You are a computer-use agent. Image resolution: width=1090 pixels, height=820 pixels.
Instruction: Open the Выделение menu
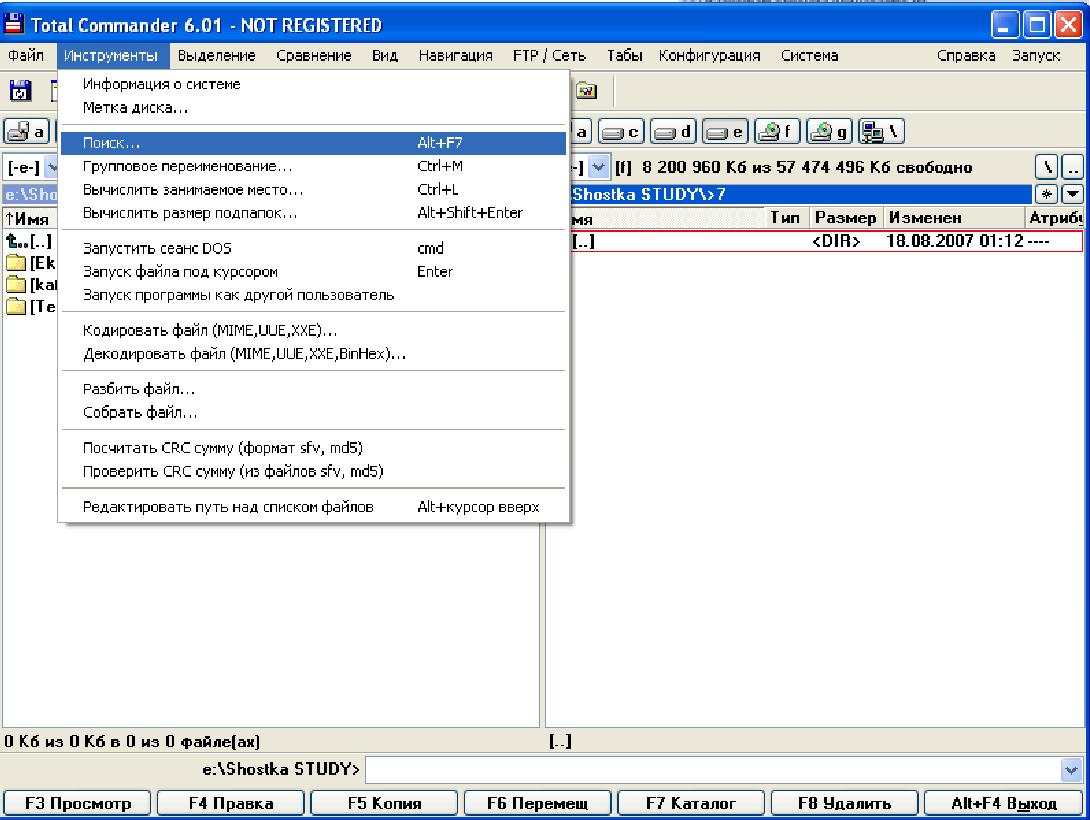216,56
